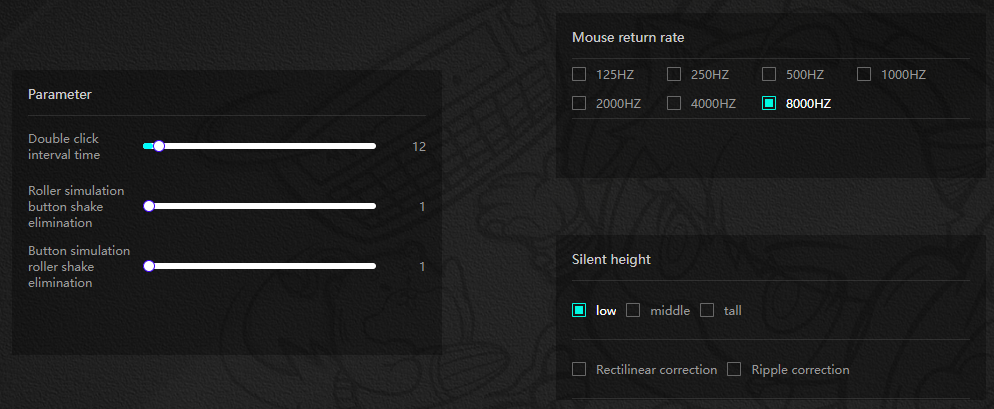Select the 125HZ return rate checkbox
994x409 pixels.
click(579, 74)
